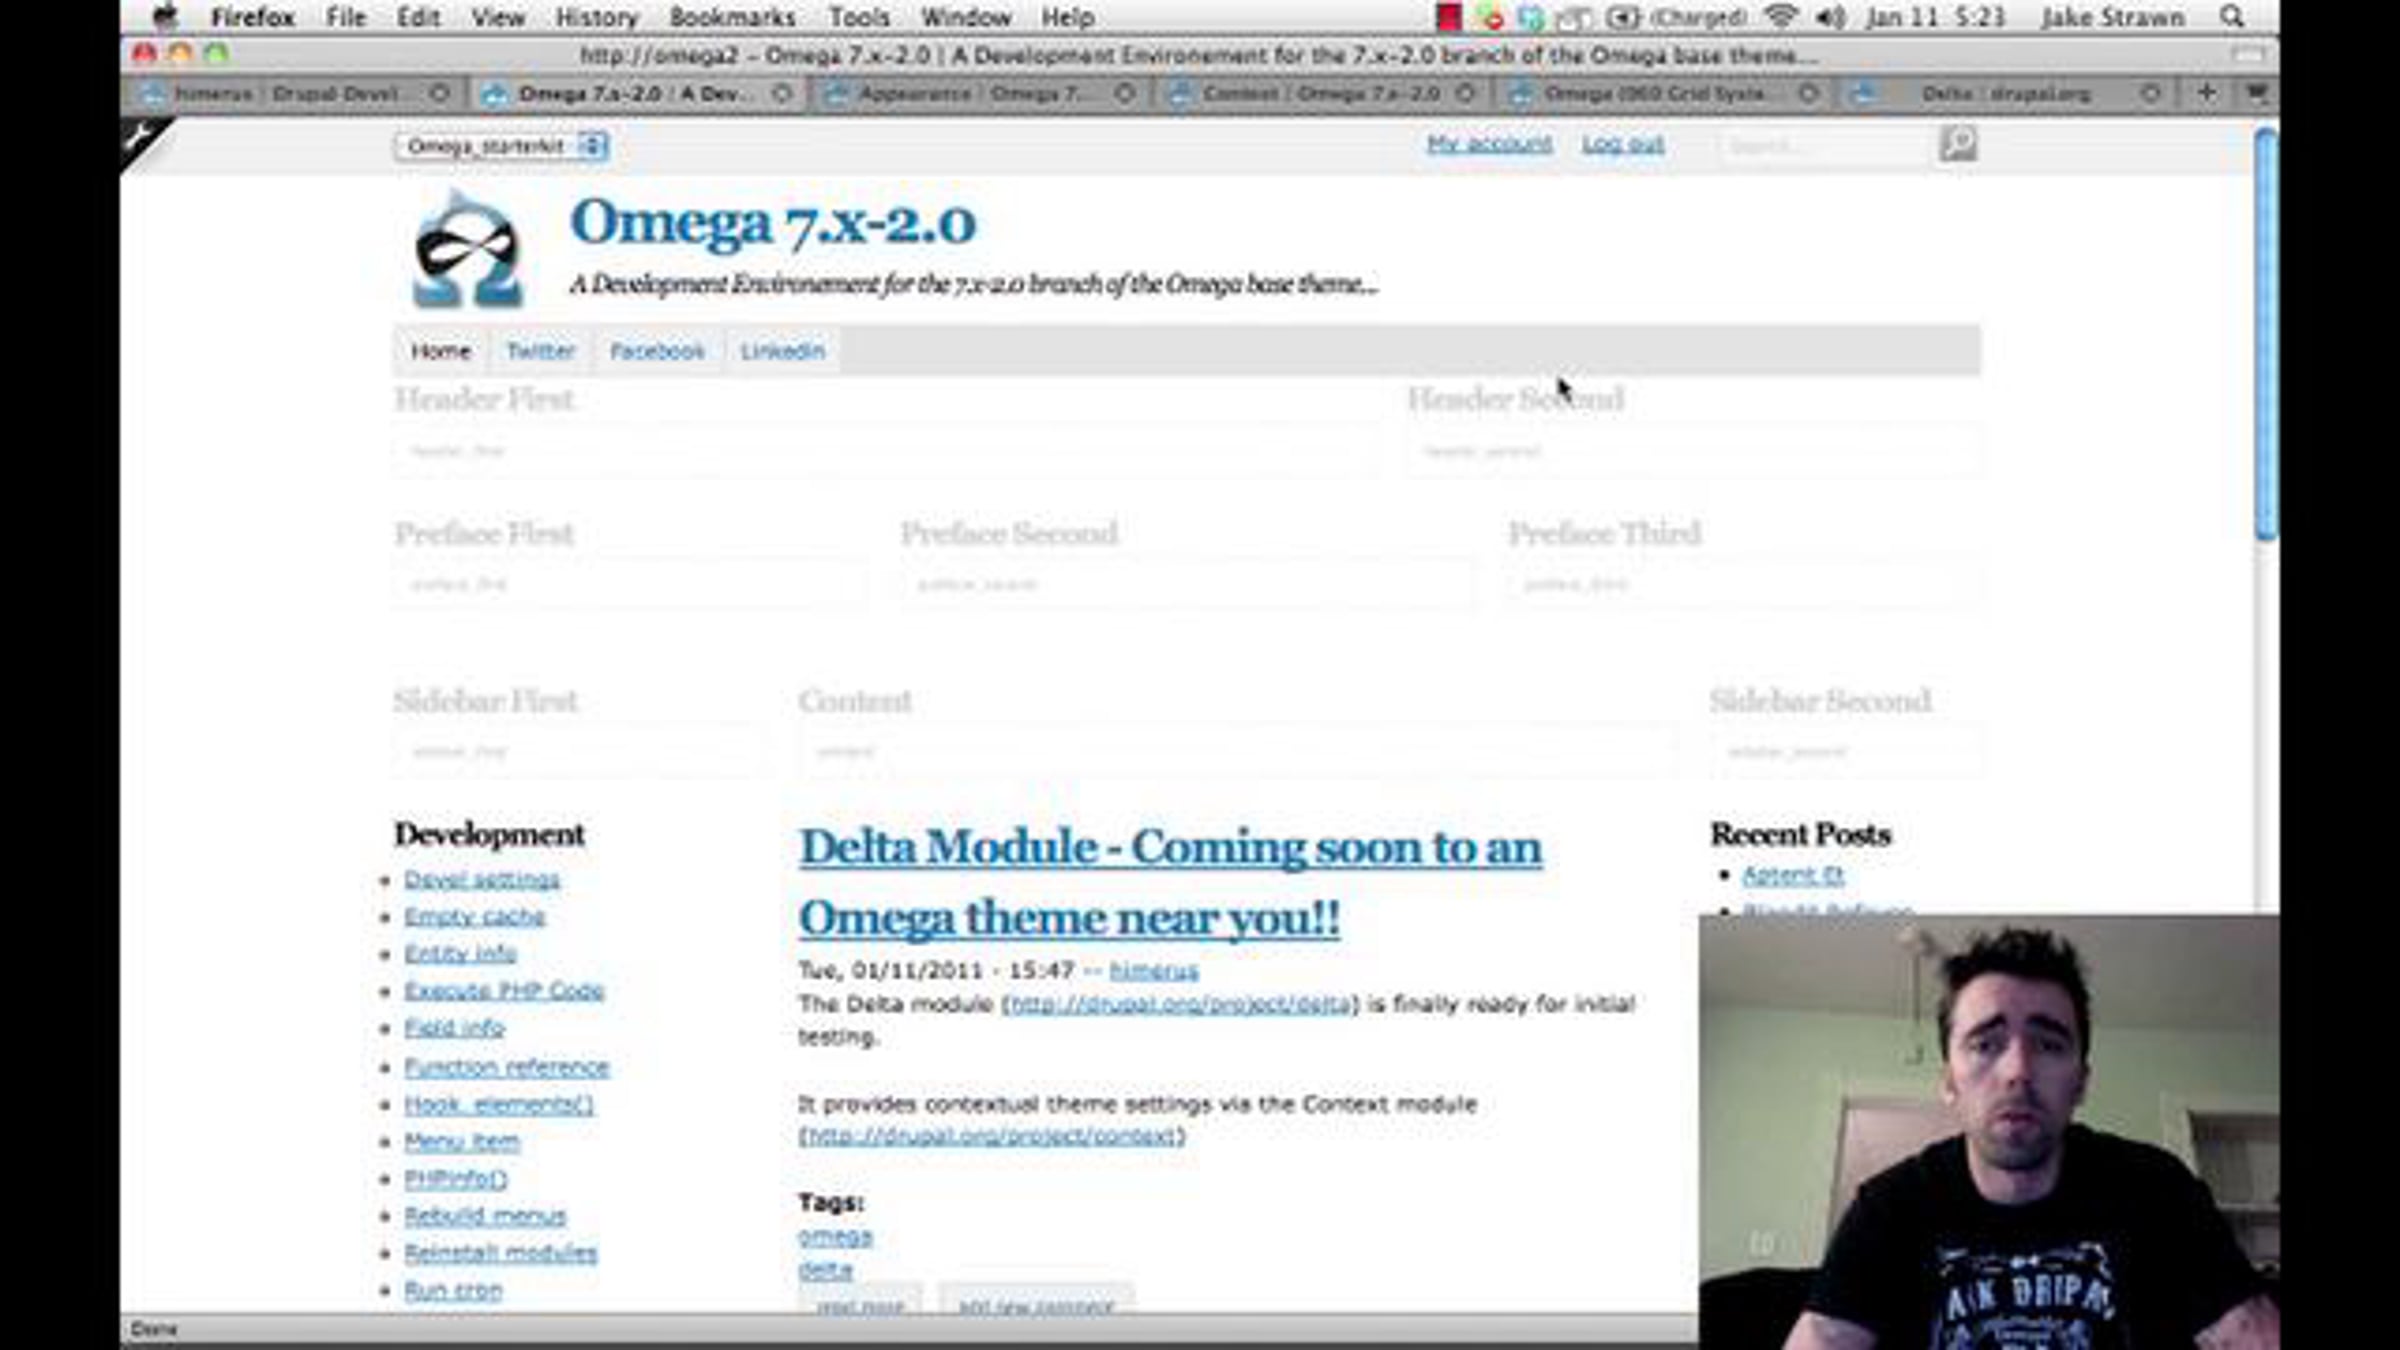Click the Omega 7.x-2.0 site title

pyautogui.click(x=773, y=221)
